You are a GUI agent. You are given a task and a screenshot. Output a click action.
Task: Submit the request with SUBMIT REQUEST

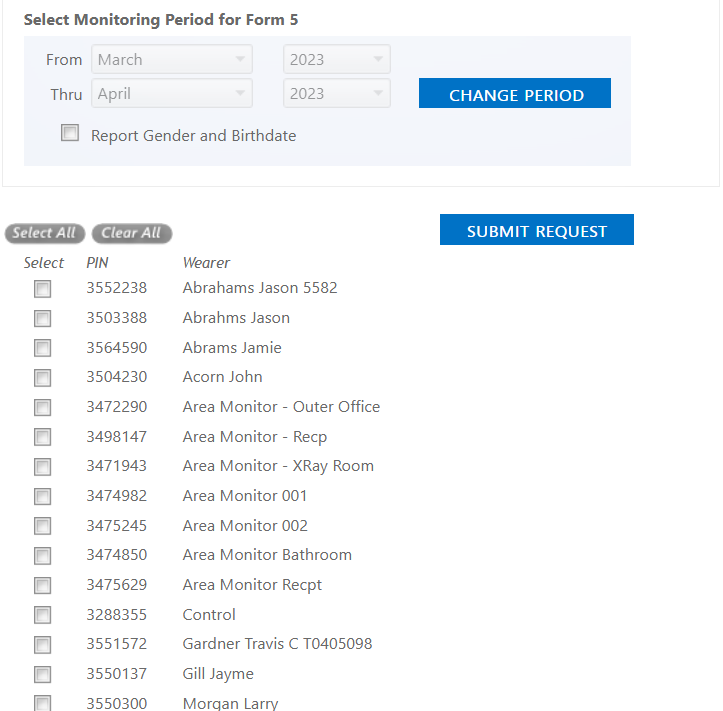537,230
